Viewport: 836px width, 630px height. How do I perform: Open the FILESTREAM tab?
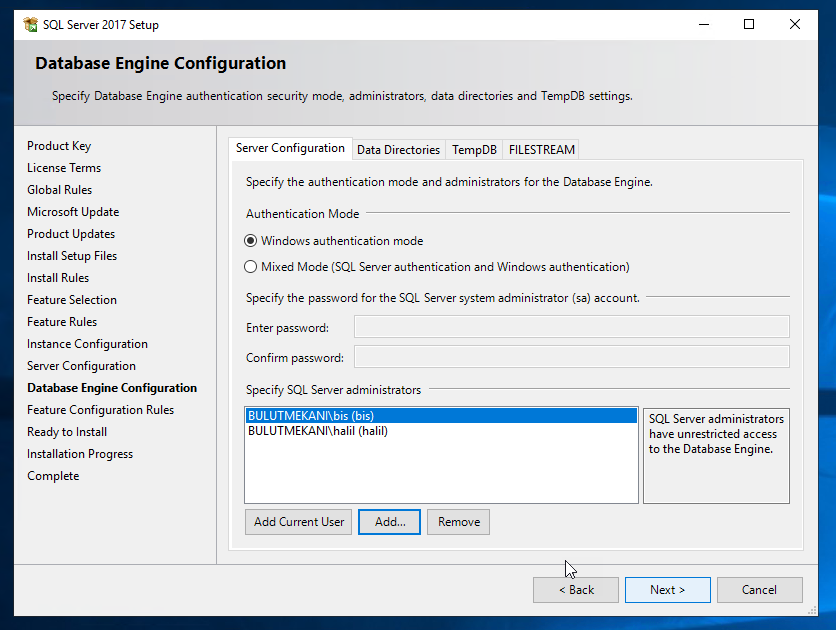coord(541,150)
